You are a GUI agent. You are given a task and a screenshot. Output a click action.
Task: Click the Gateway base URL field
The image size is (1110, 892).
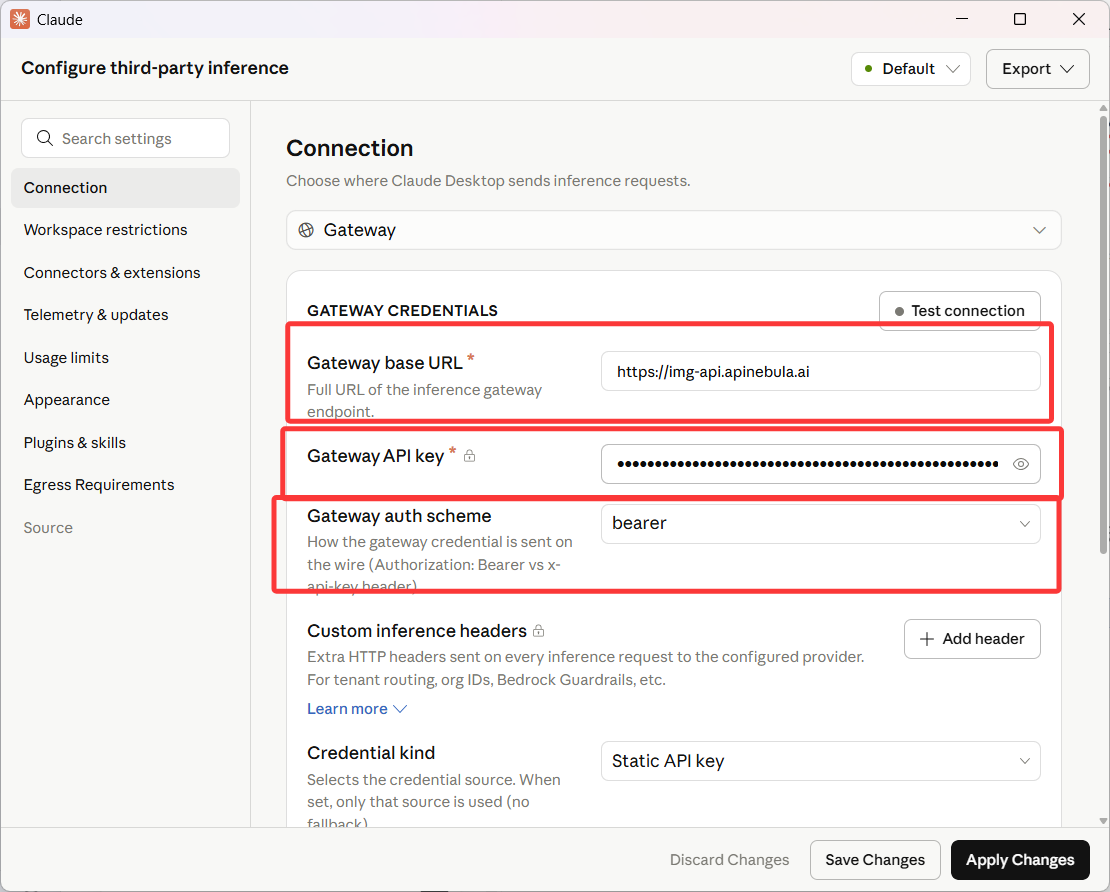[x=820, y=372]
